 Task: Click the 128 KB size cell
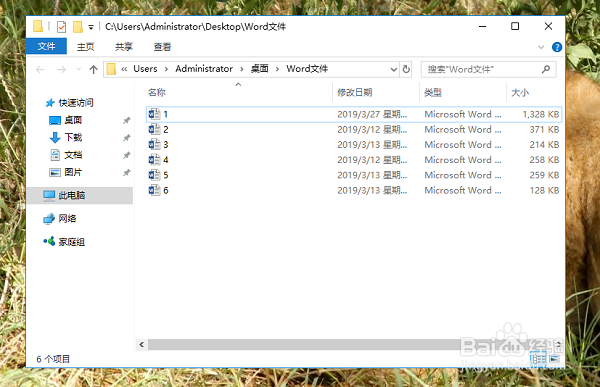point(544,190)
